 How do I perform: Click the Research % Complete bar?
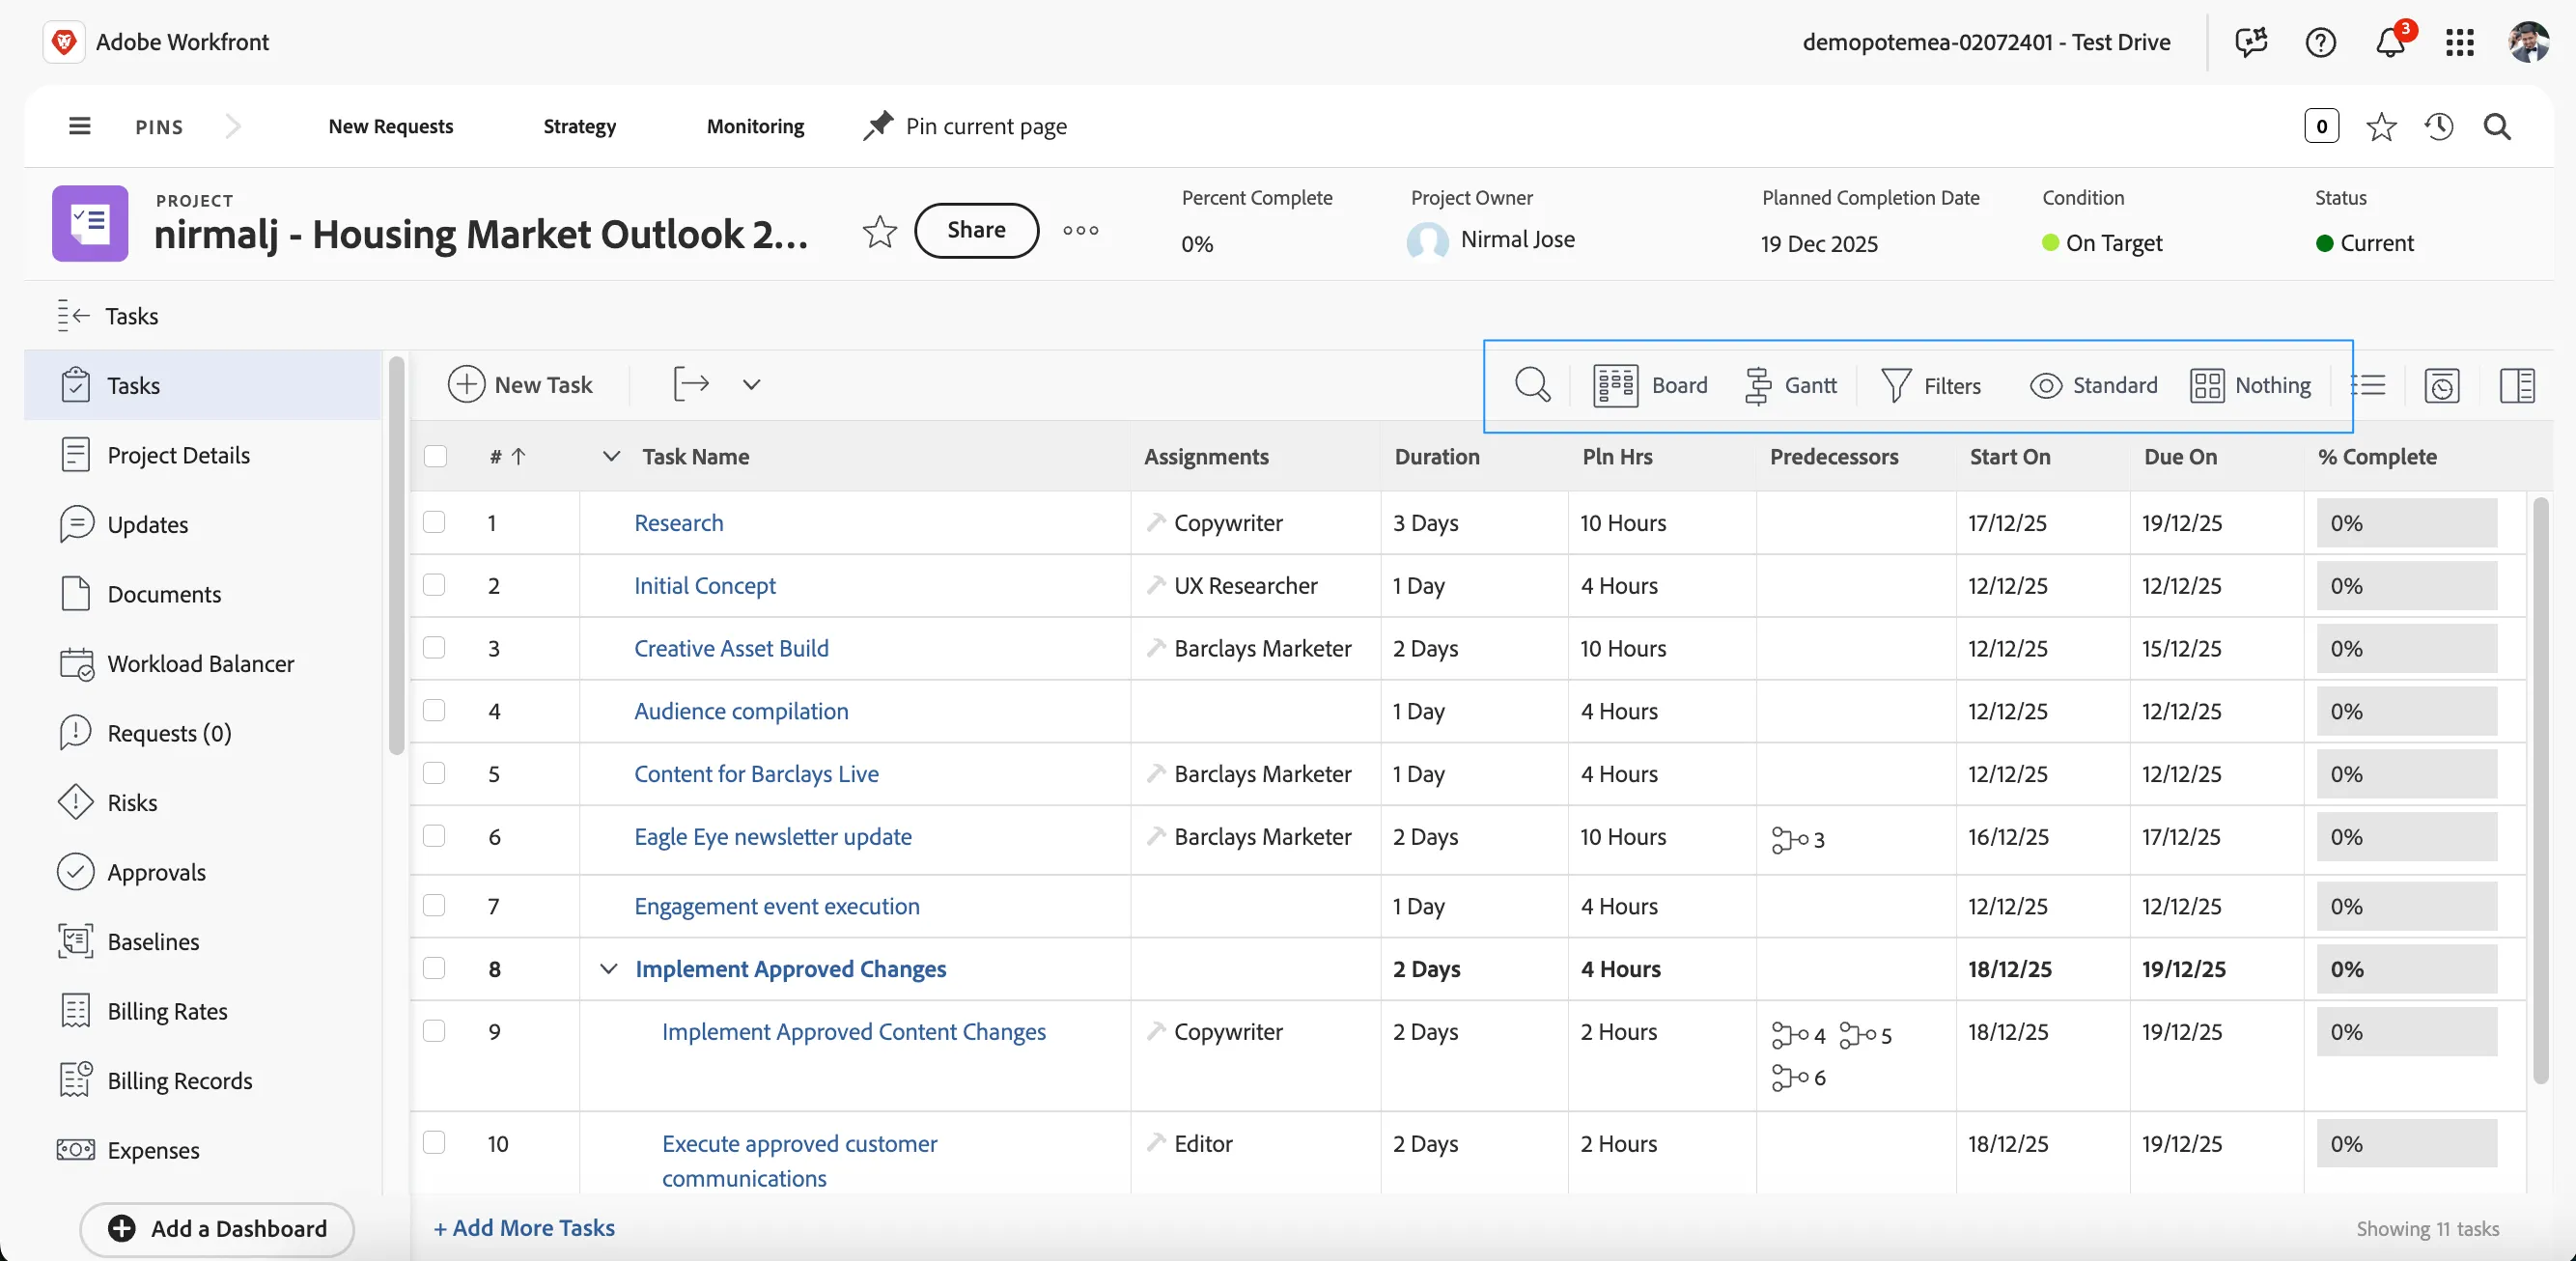(x=2406, y=522)
